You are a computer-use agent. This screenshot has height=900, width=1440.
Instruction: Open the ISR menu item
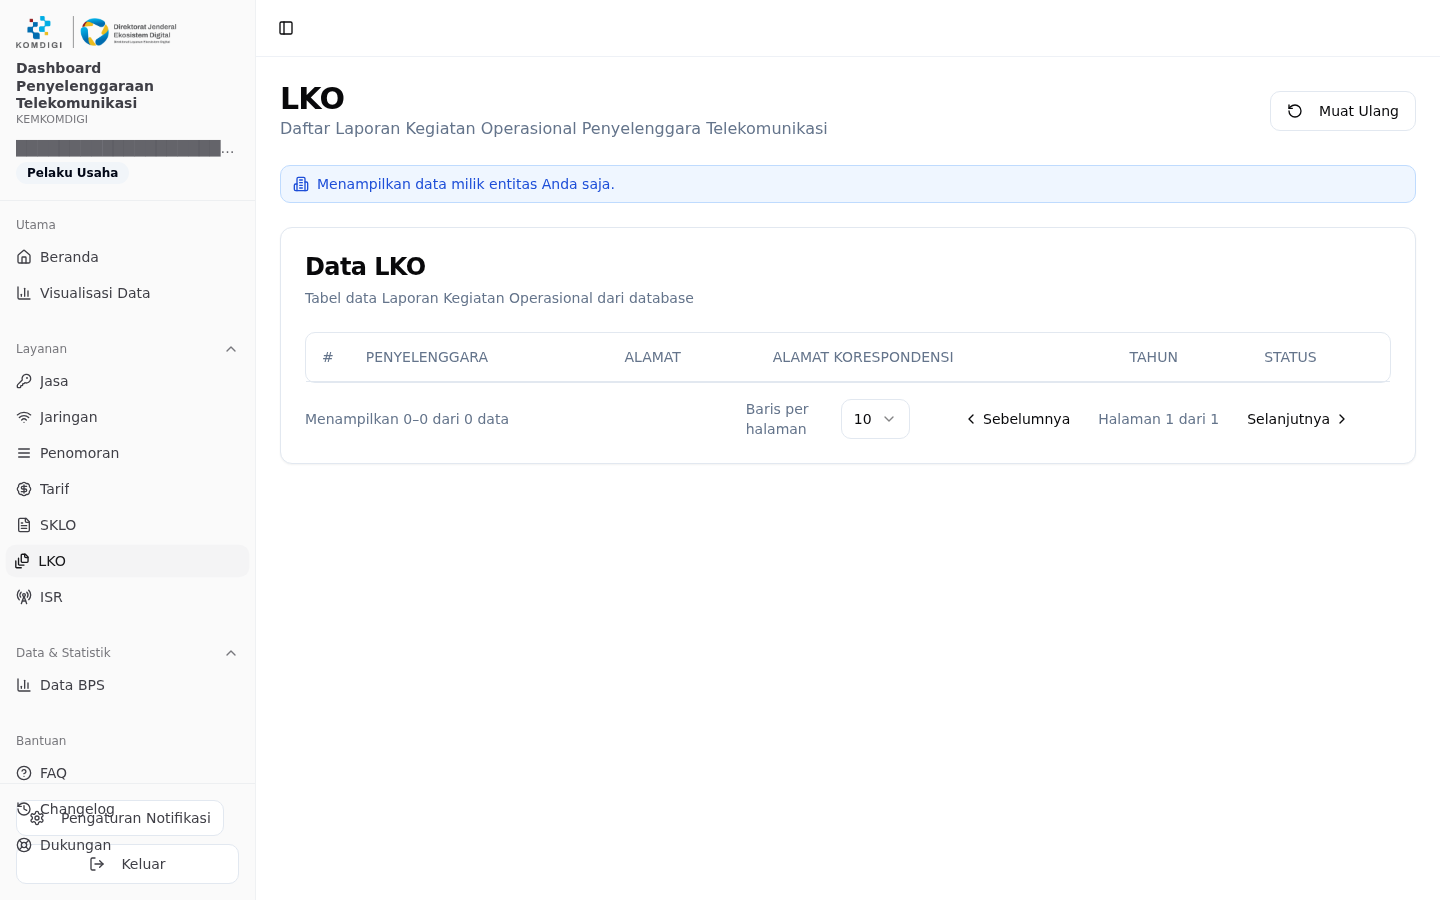(x=127, y=597)
